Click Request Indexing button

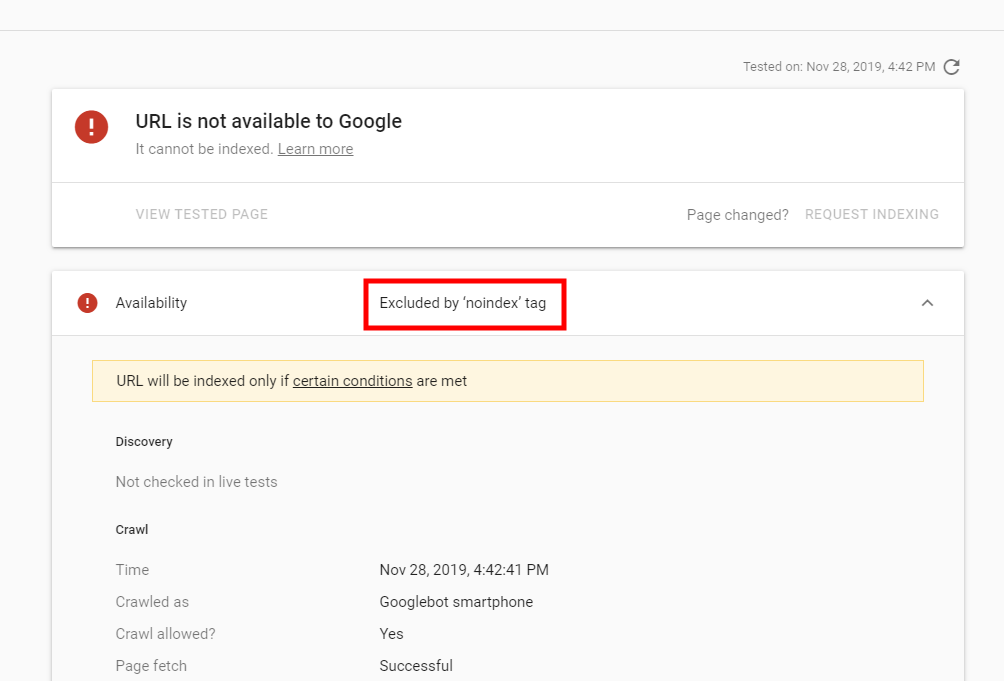pyautogui.click(x=871, y=214)
